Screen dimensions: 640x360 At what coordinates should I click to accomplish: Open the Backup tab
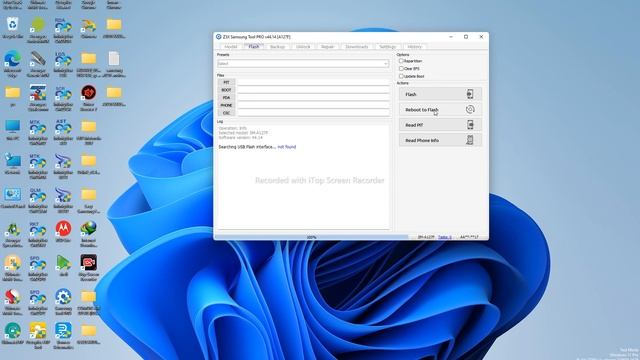[278, 47]
